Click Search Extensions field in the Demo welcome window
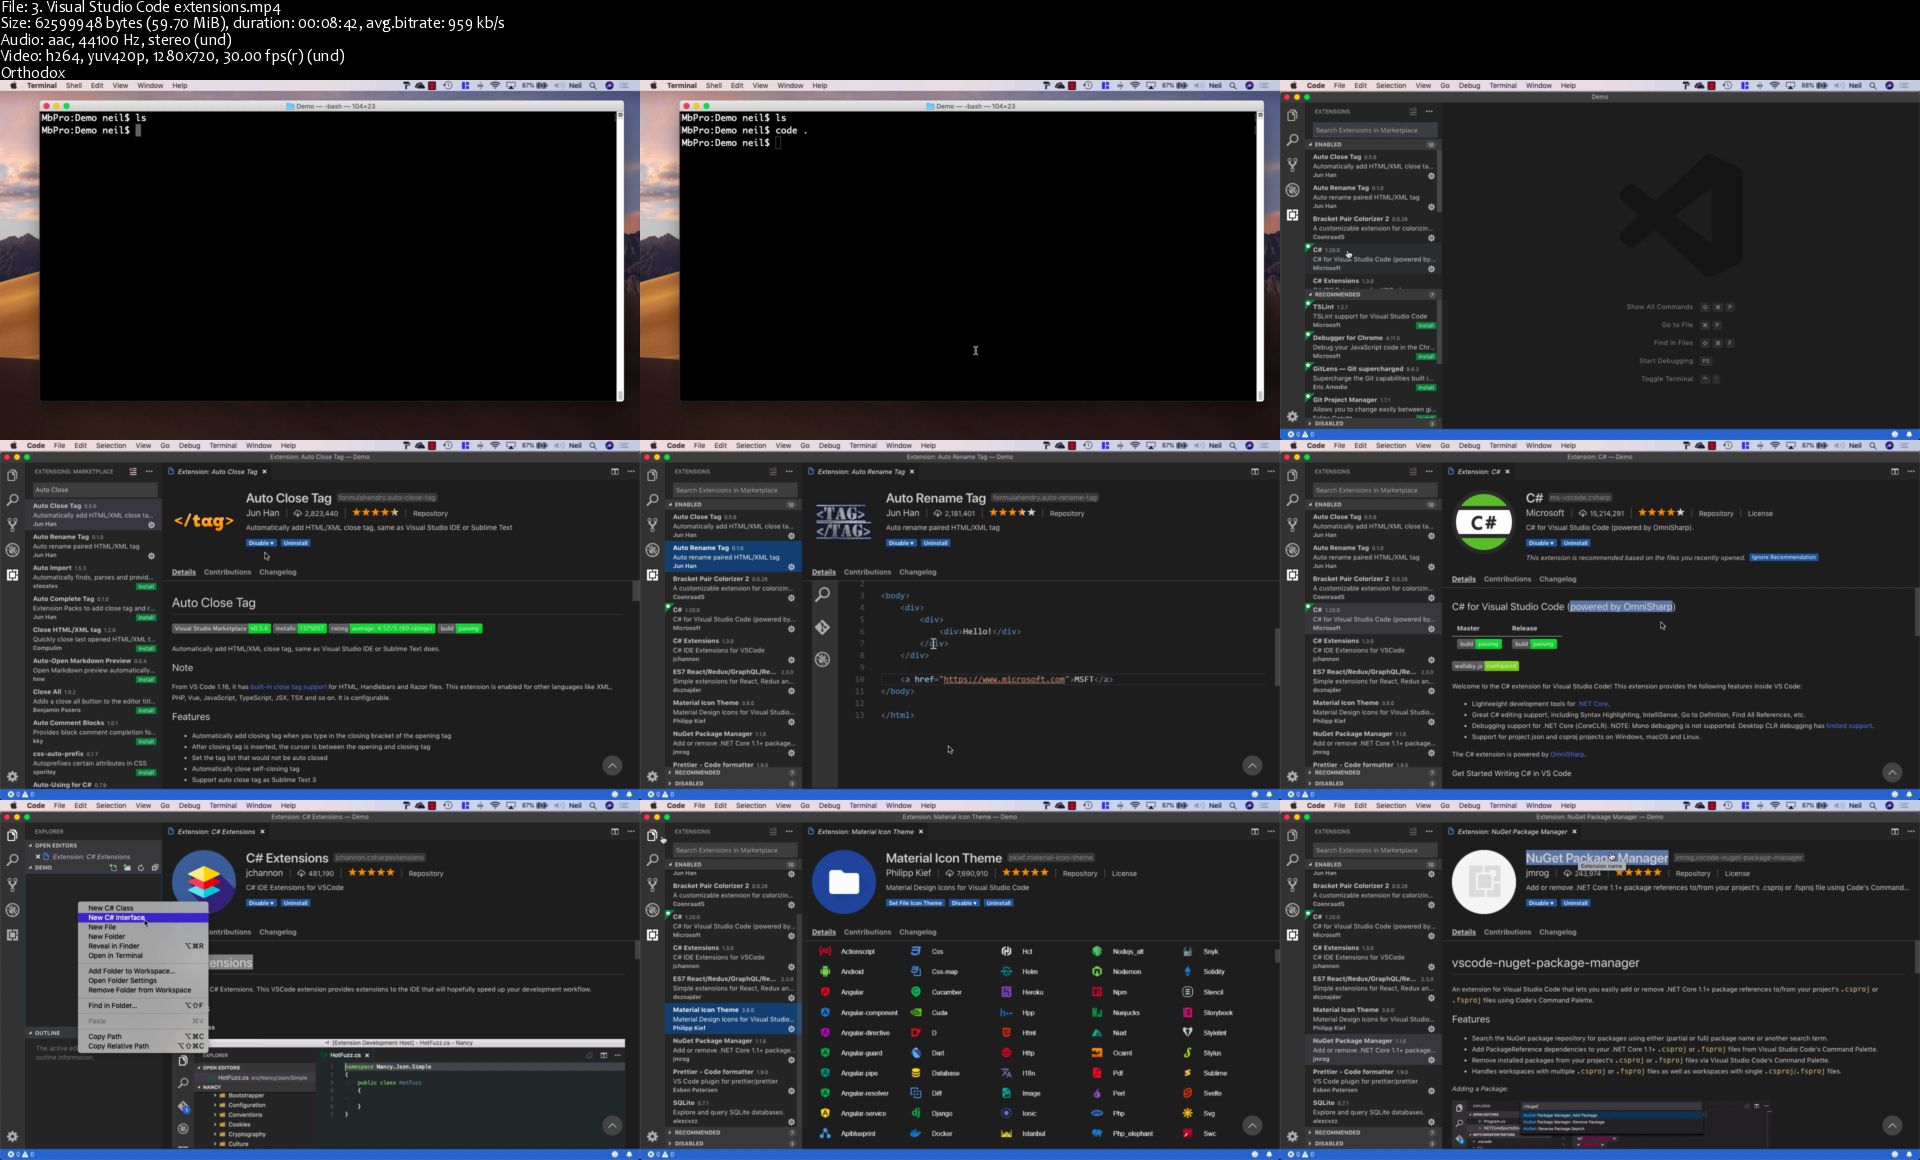The width and height of the screenshot is (1920, 1160). [x=1375, y=130]
